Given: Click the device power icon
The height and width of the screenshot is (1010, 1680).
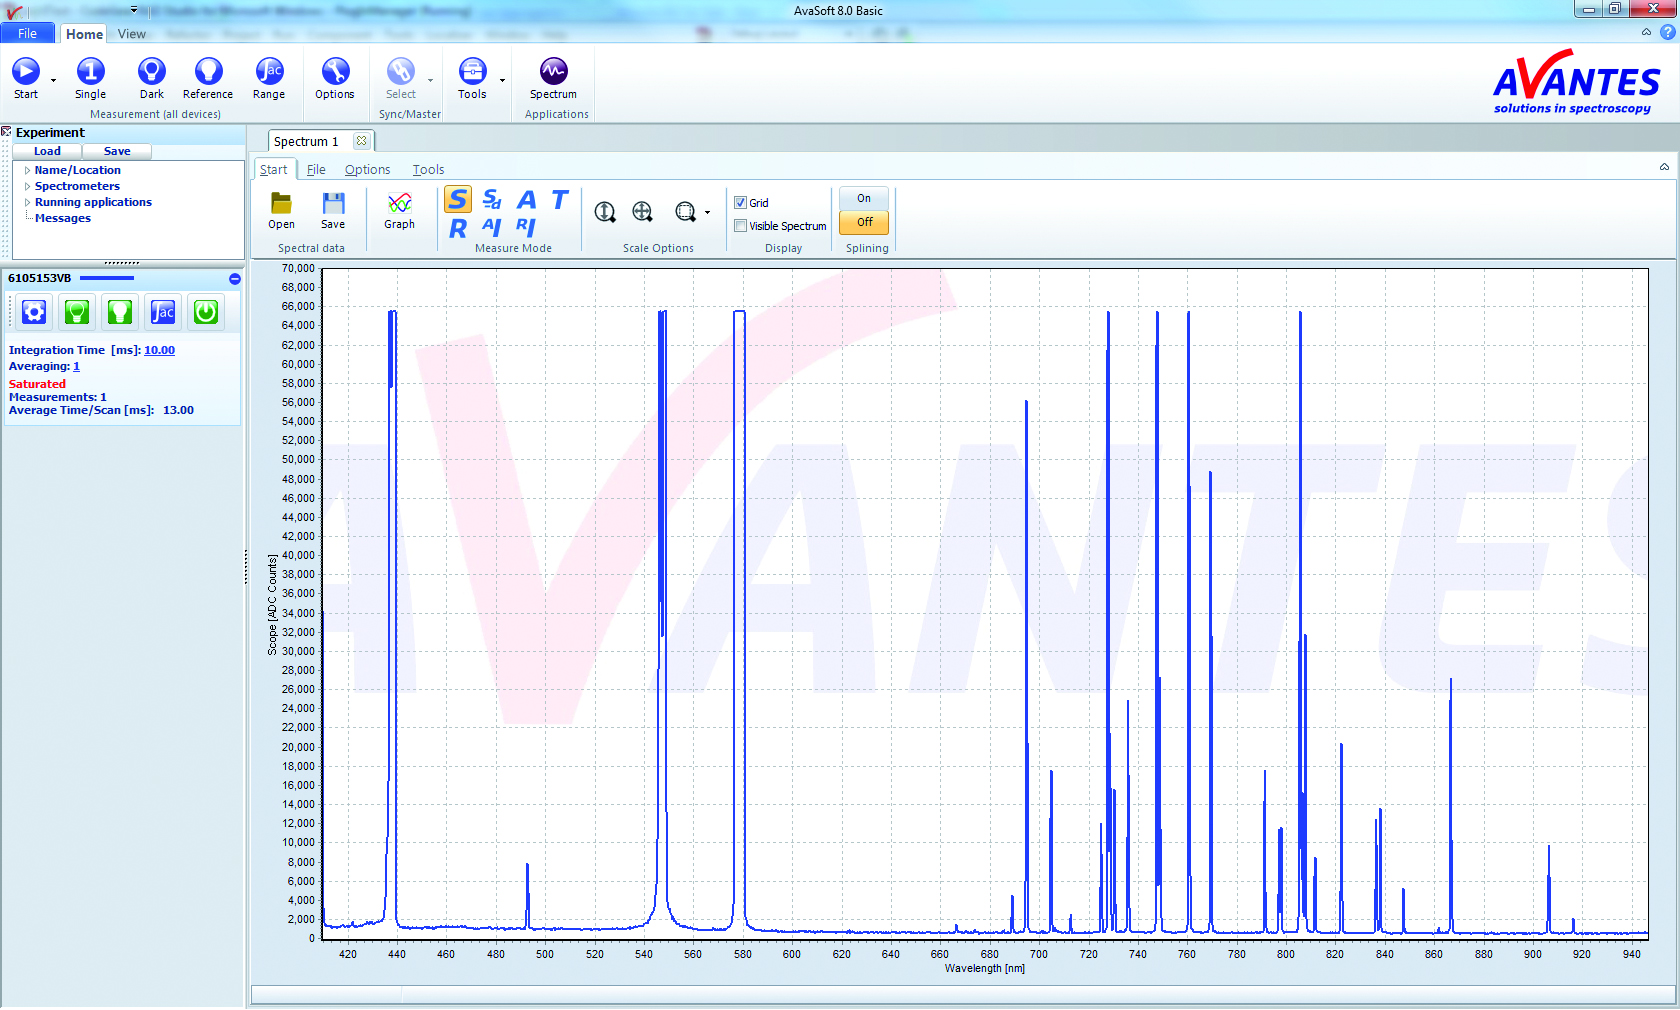Looking at the screenshot, I should 206,312.
